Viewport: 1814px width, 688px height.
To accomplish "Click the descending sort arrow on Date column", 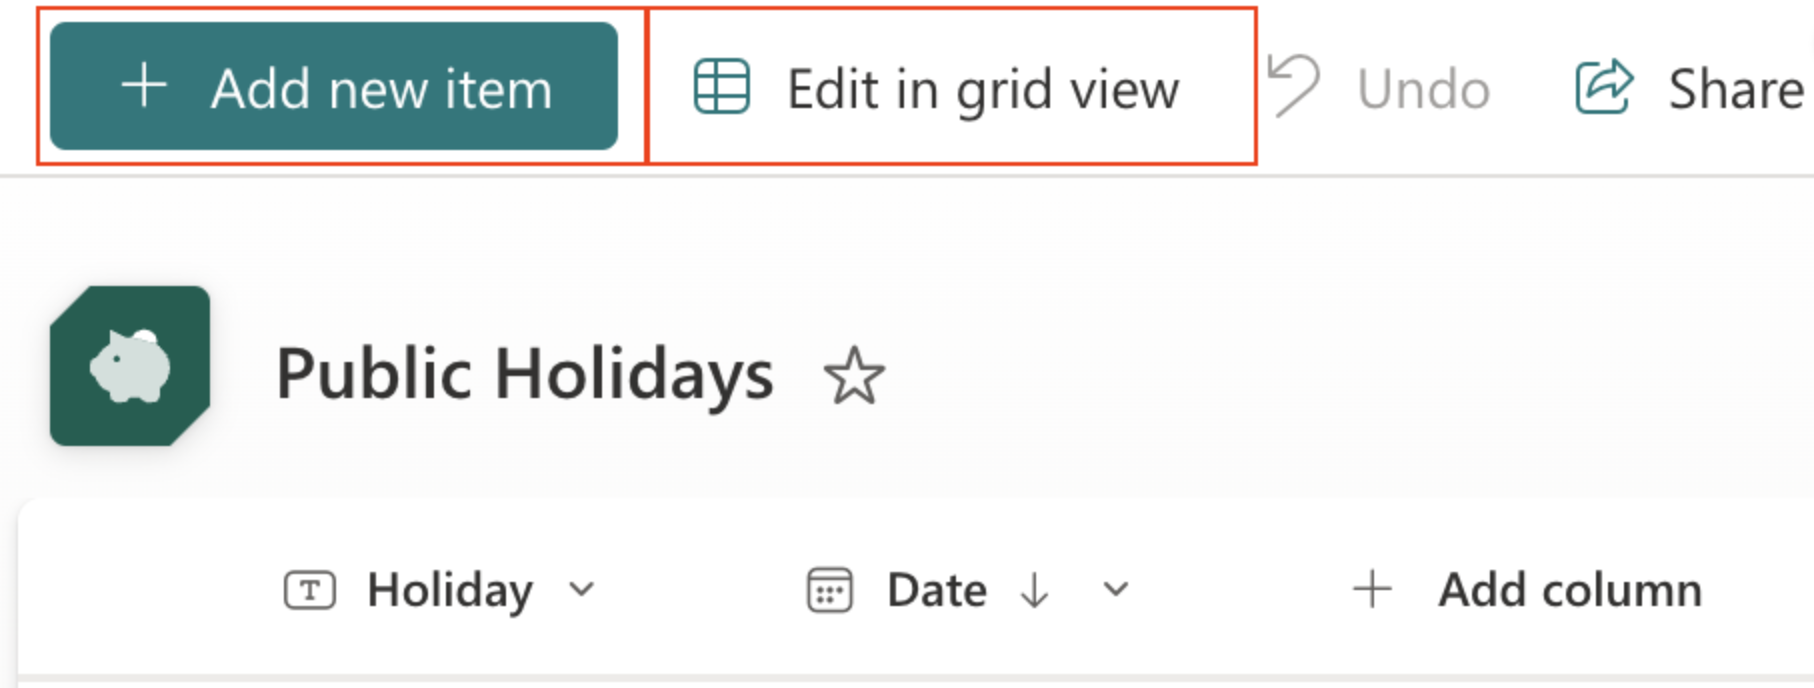I will (x=1034, y=591).
